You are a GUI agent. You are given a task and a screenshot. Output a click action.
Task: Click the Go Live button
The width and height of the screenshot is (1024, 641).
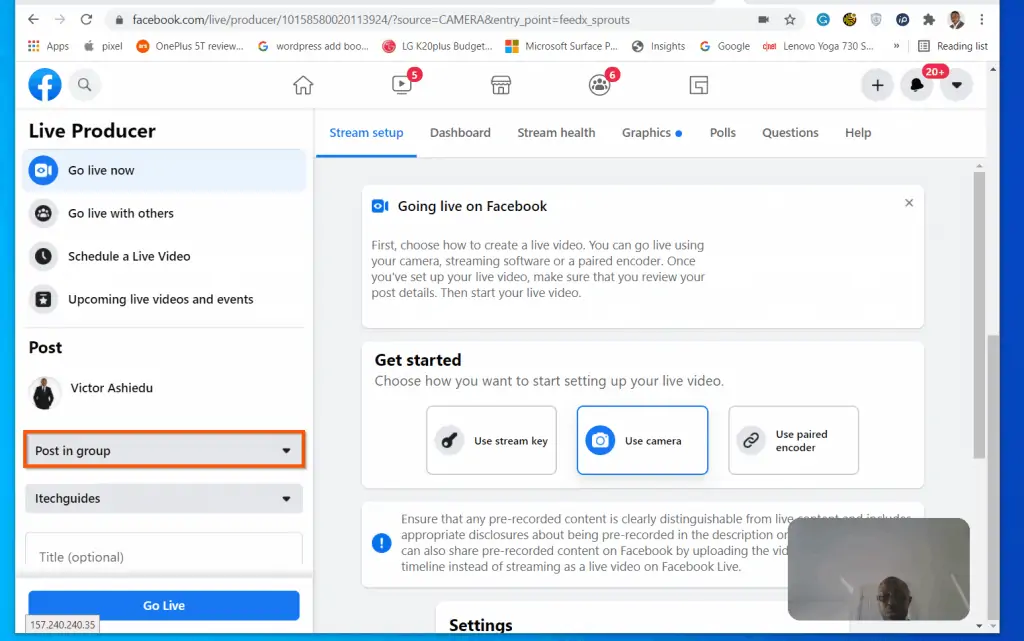point(164,606)
